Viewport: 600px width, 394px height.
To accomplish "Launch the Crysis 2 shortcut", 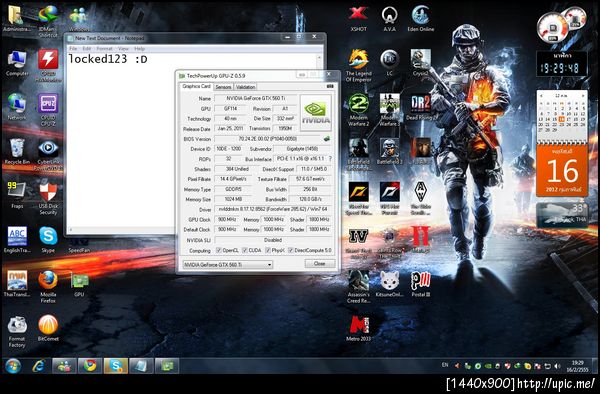I will click(420, 62).
